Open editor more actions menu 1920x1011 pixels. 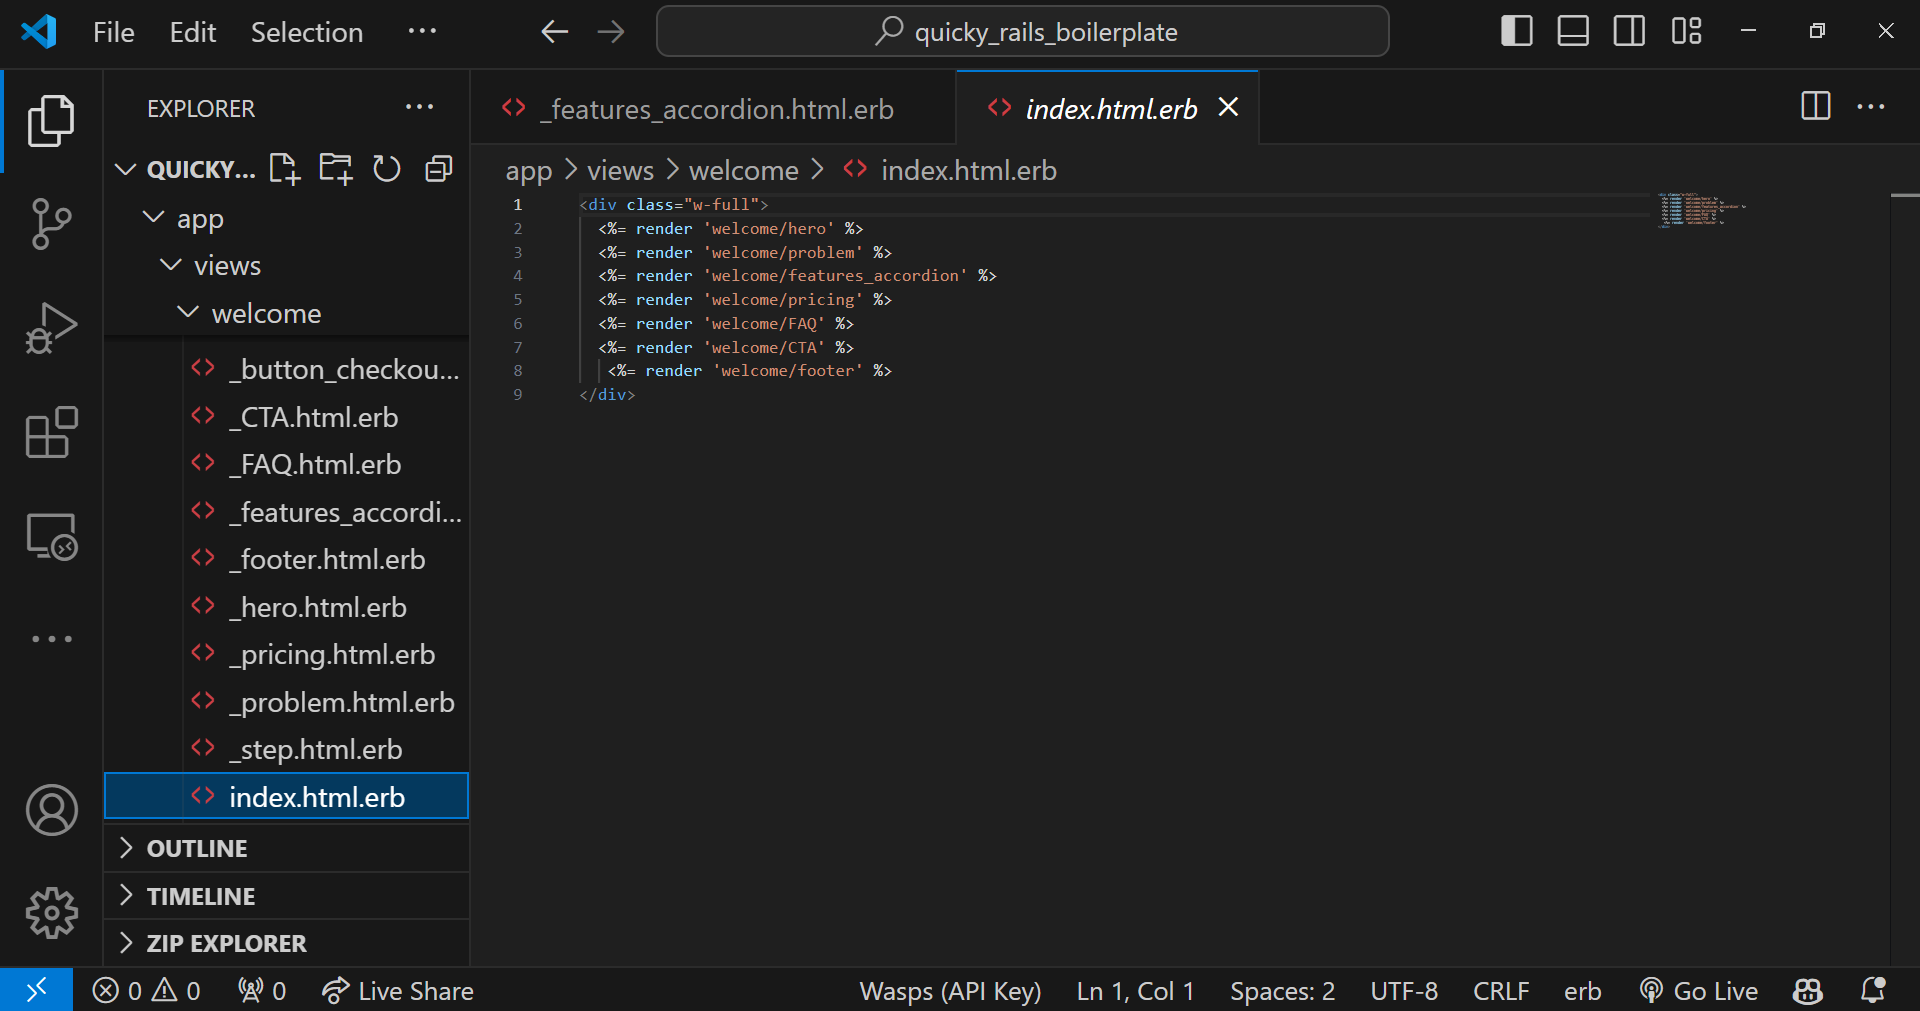[1871, 107]
